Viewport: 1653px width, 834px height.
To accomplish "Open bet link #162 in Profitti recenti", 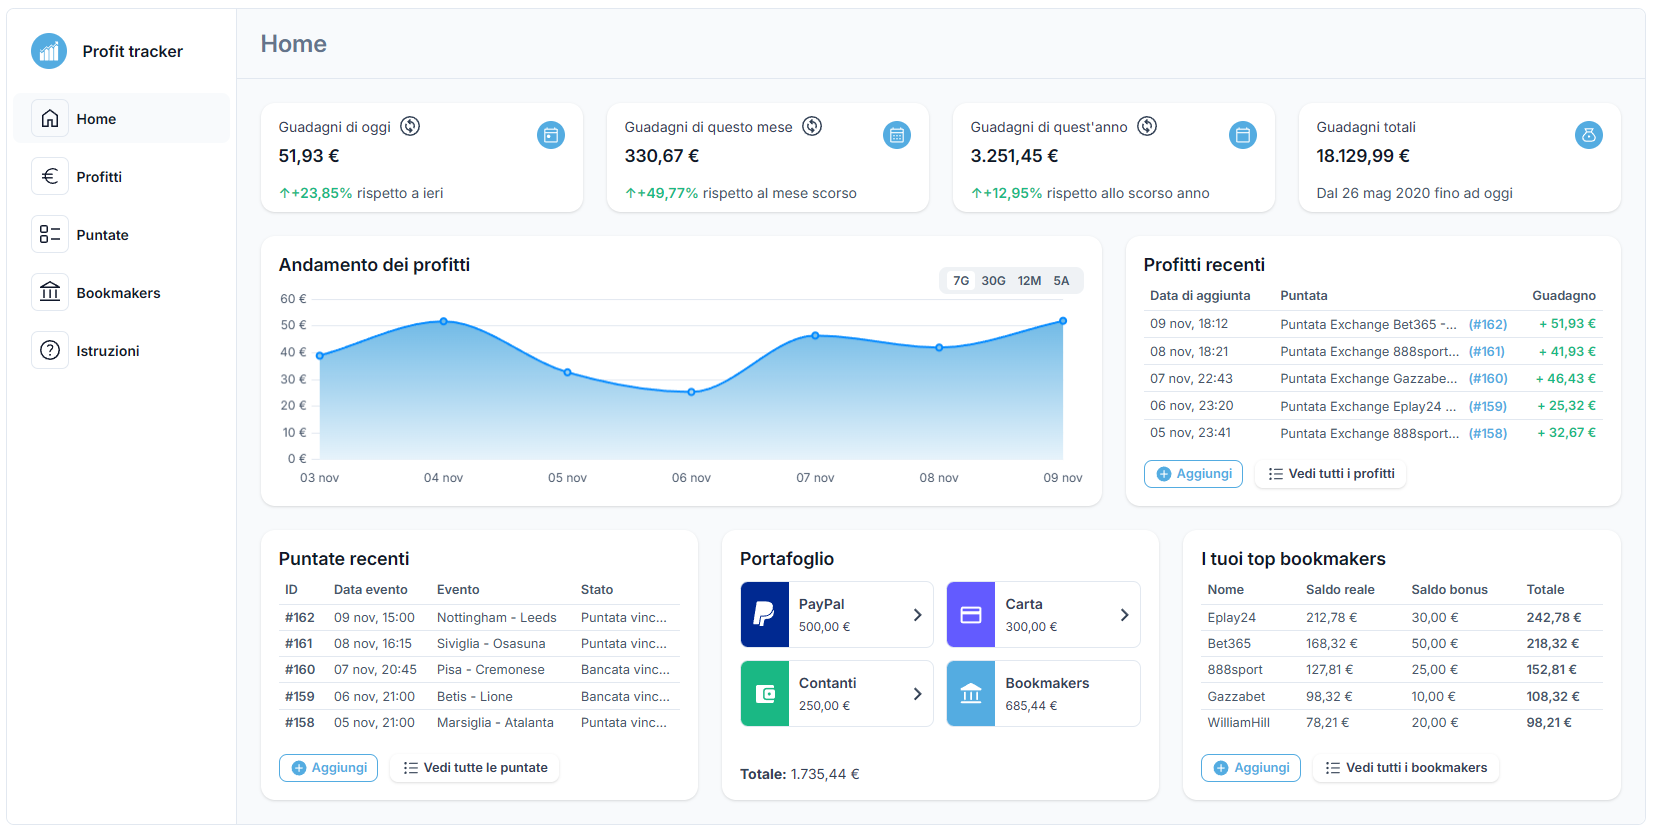I will click(1488, 325).
